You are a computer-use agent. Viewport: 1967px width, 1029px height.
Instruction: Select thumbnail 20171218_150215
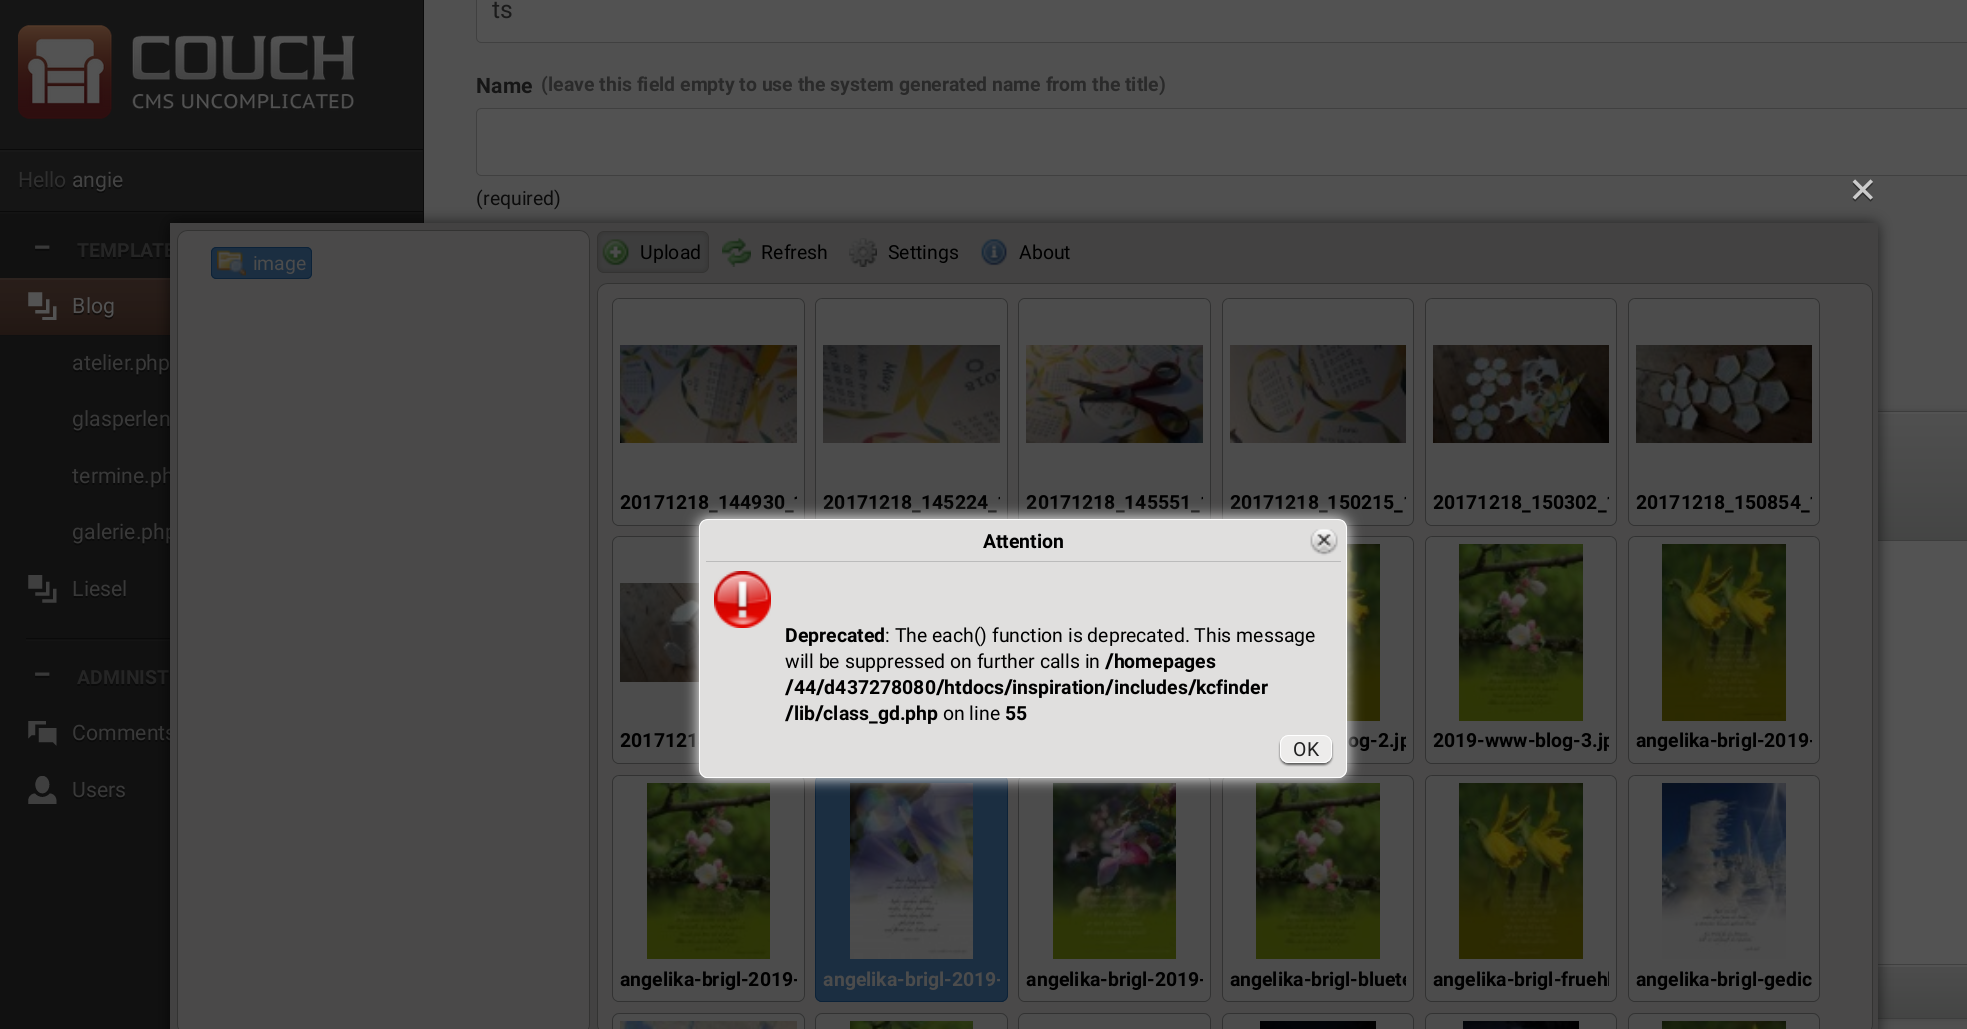click(1317, 412)
